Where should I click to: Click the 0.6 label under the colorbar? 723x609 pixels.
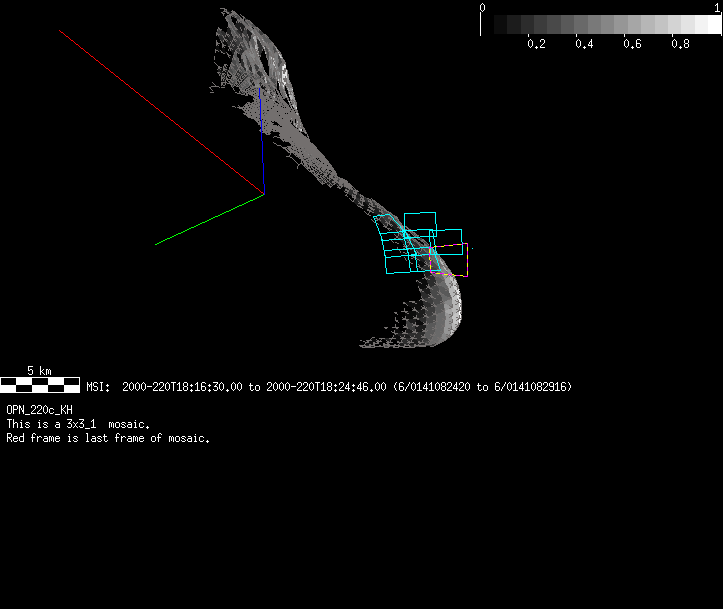[x=632, y=44]
